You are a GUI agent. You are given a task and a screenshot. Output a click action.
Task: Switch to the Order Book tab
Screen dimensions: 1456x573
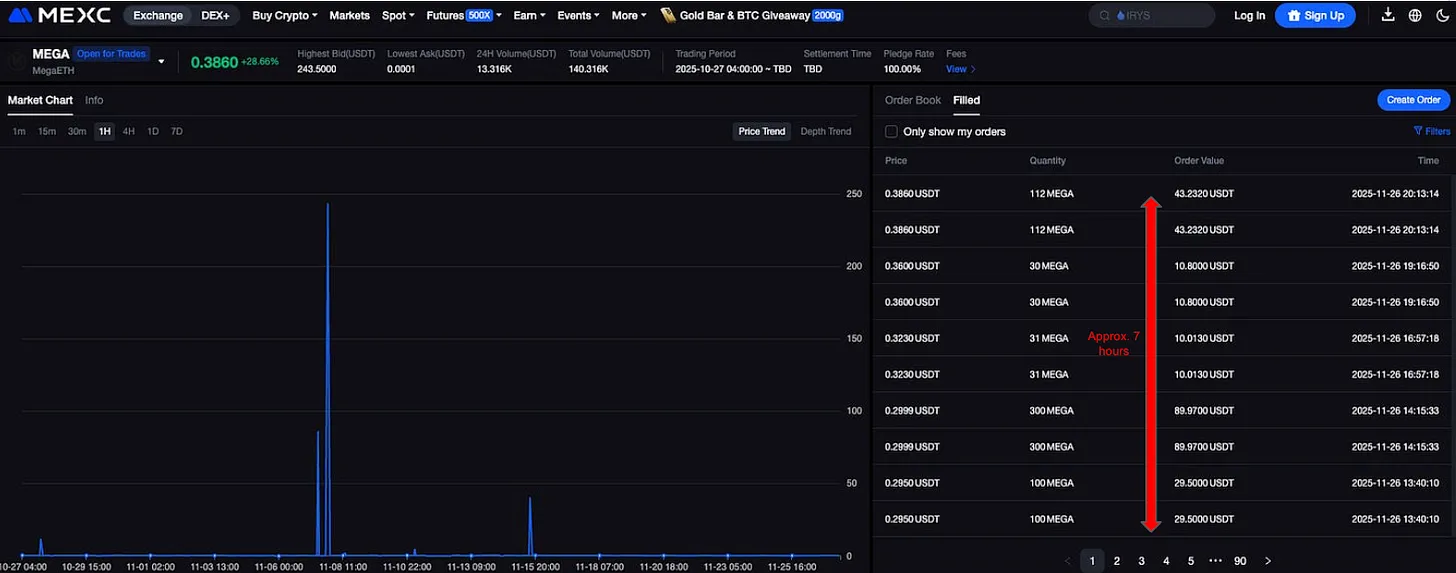(912, 100)
